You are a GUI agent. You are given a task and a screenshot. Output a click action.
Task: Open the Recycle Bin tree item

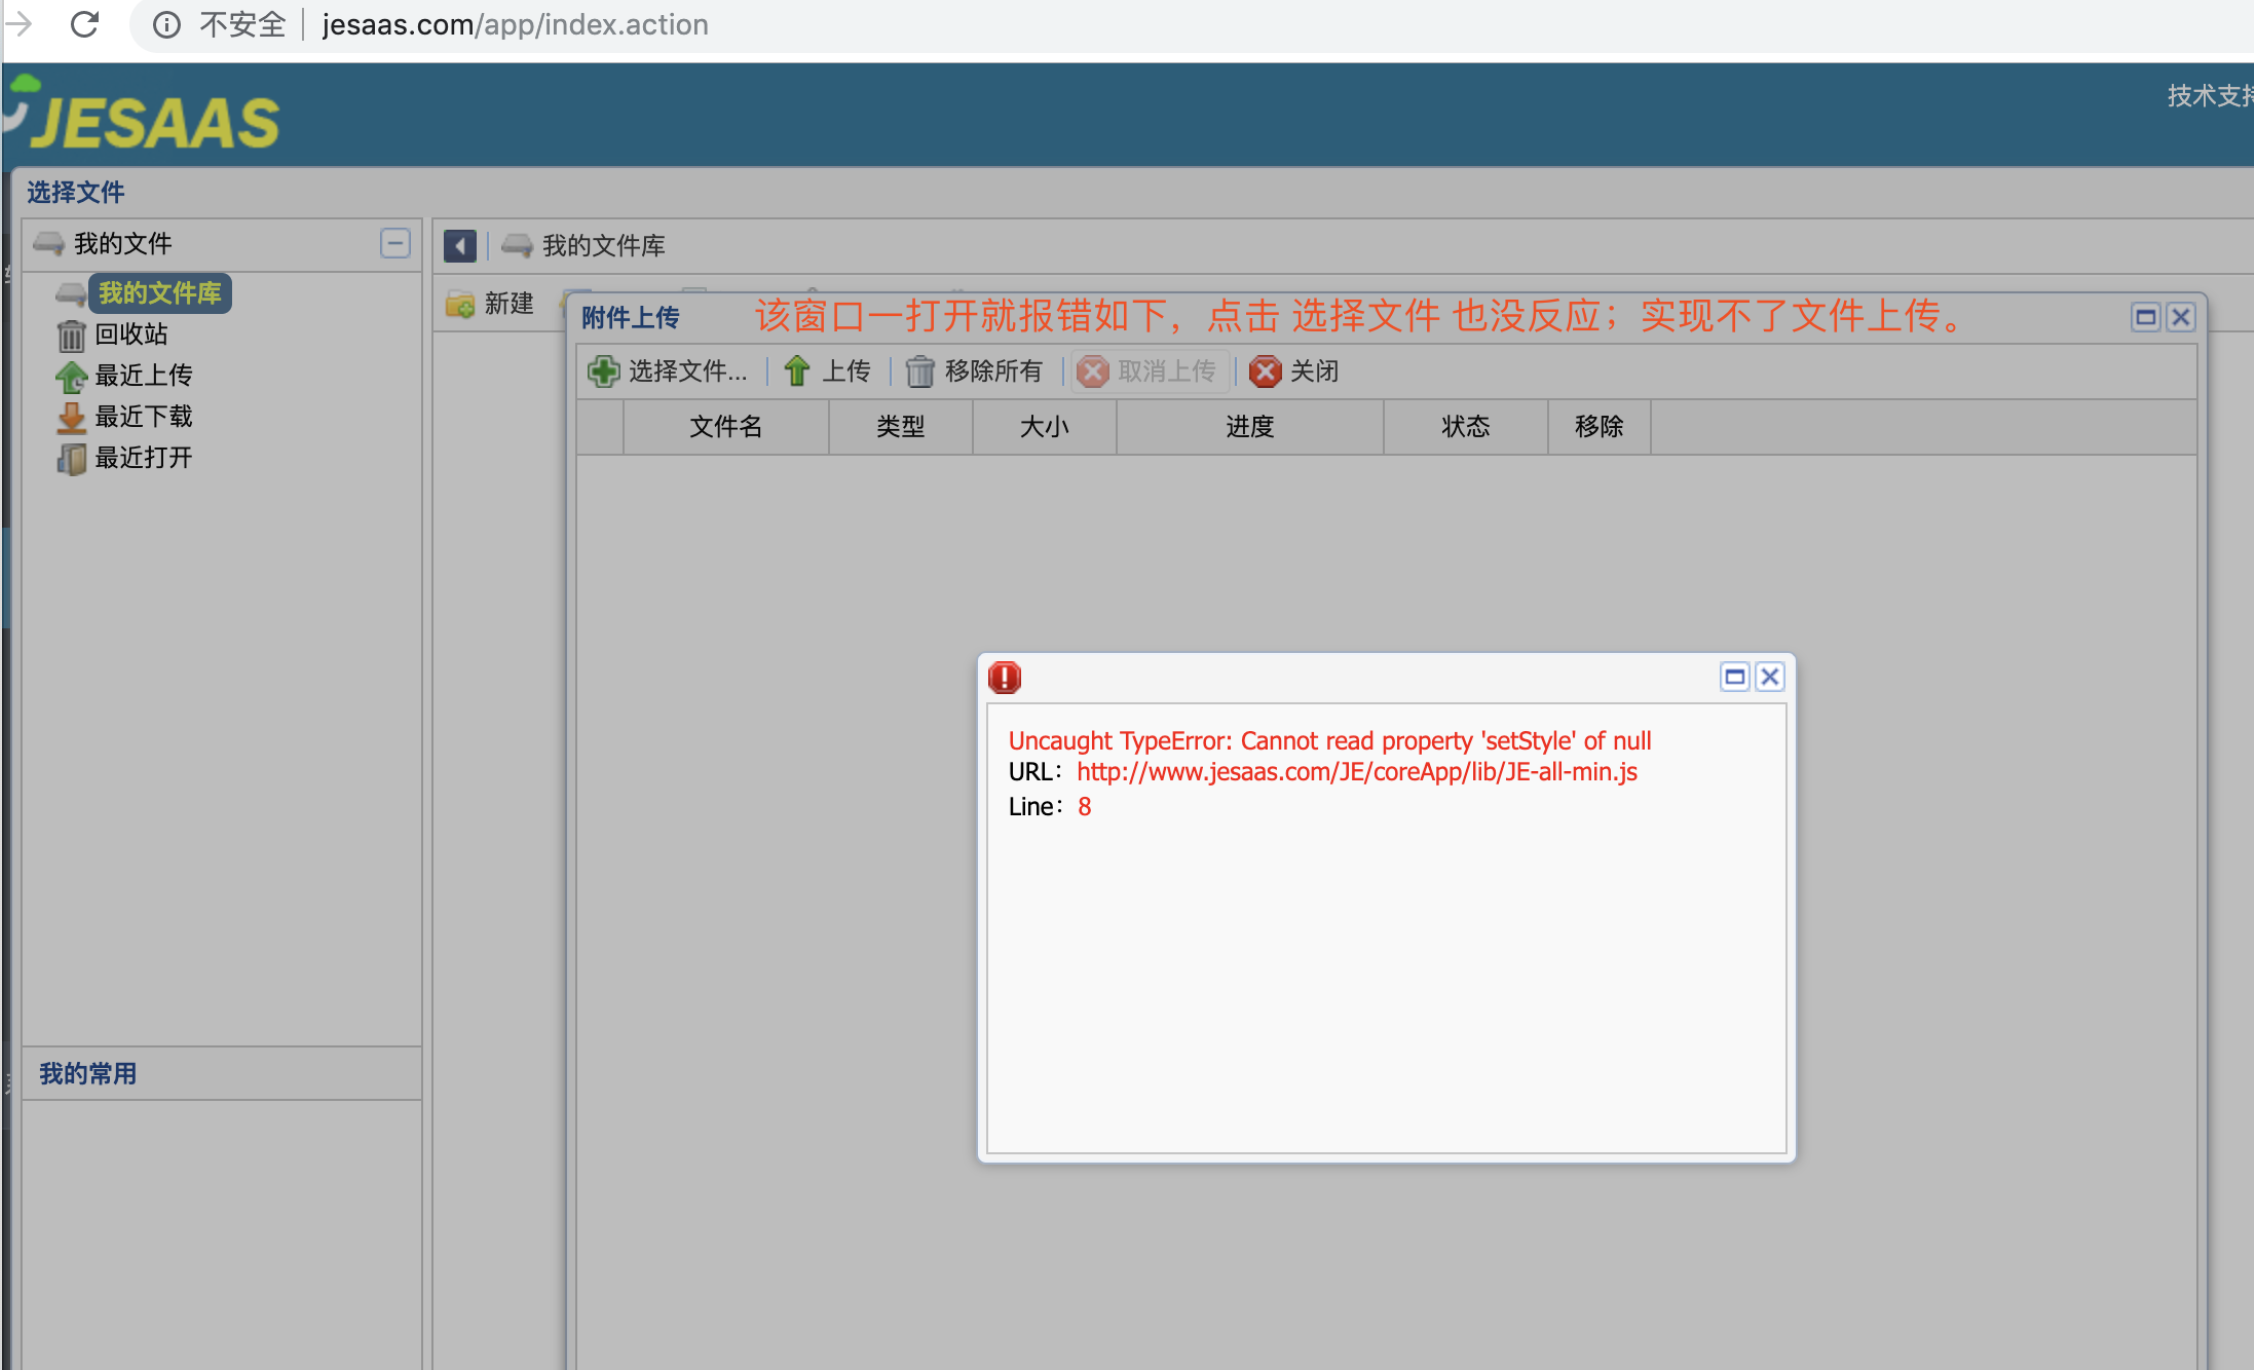click(130, 334)
